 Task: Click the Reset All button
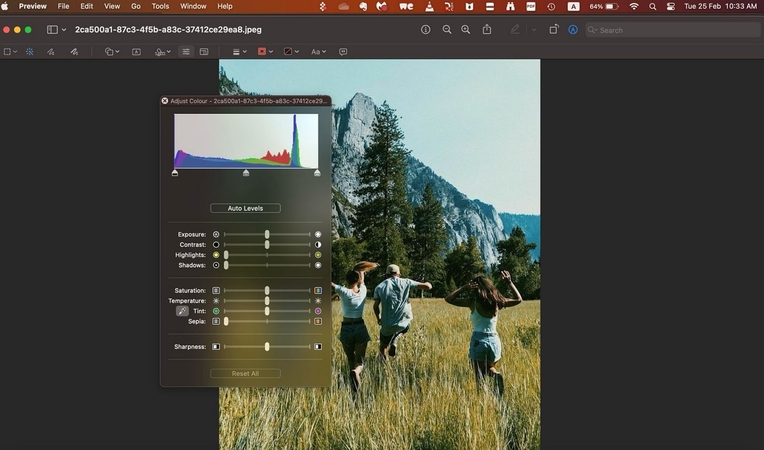245,373
